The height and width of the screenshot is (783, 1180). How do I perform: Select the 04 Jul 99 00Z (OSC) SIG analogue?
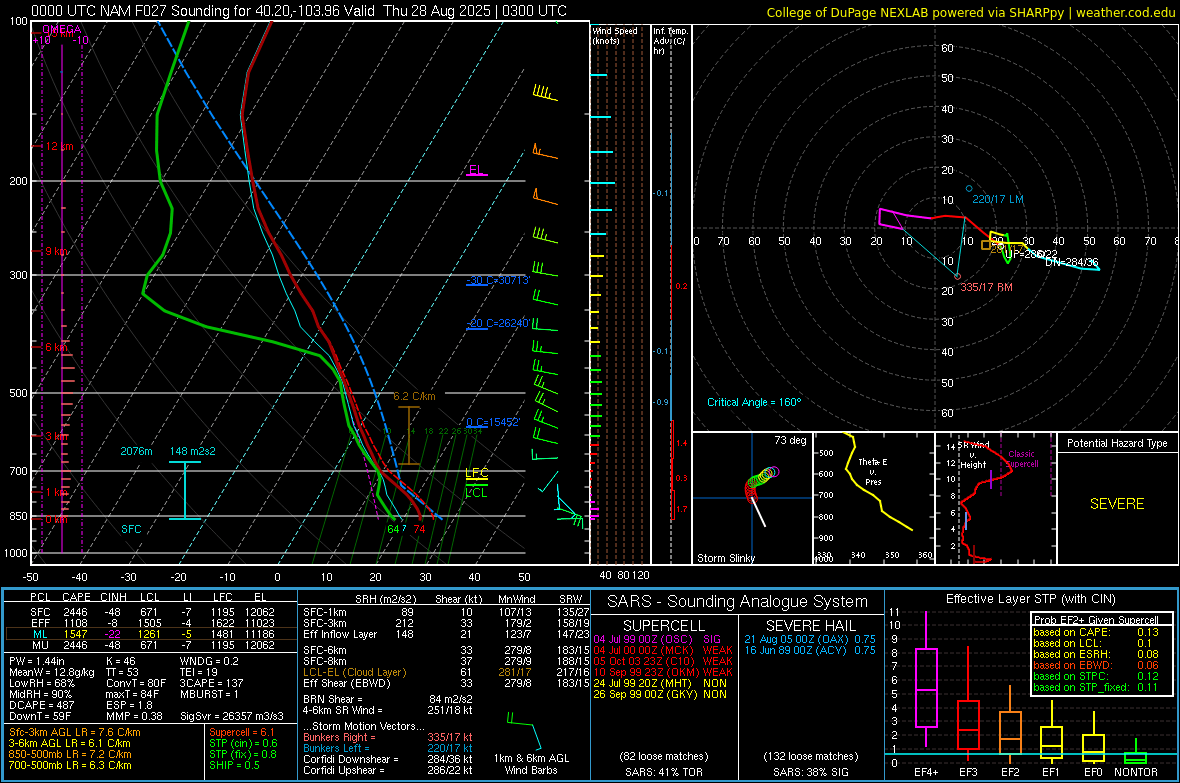coord(657,639)
